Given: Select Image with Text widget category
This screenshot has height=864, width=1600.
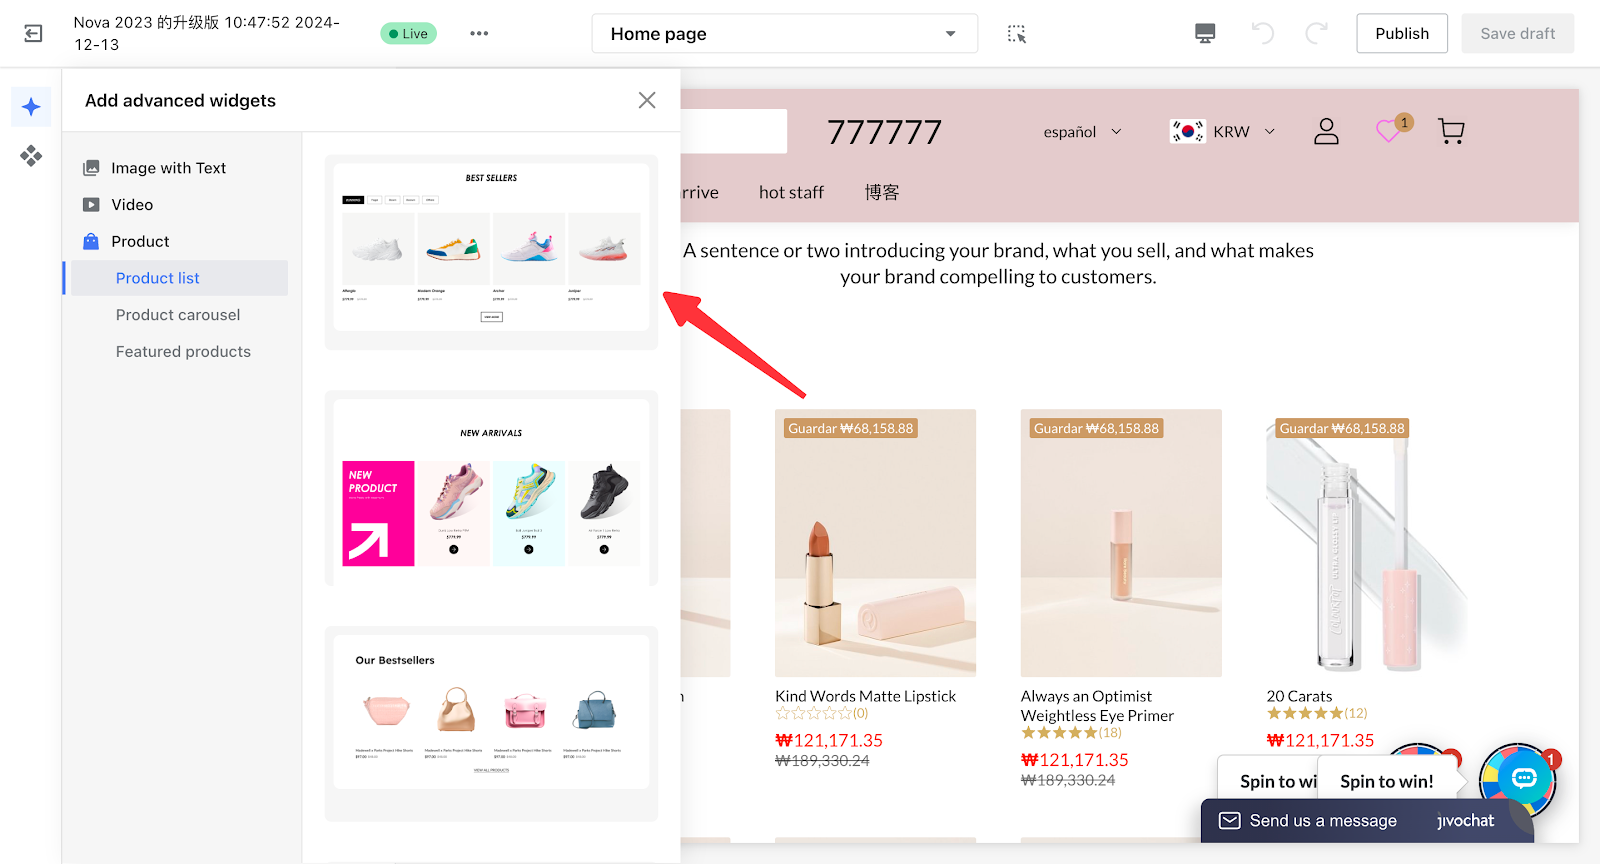Looking at the screenshot, I should pyautogui.click(x=168, y=168).
